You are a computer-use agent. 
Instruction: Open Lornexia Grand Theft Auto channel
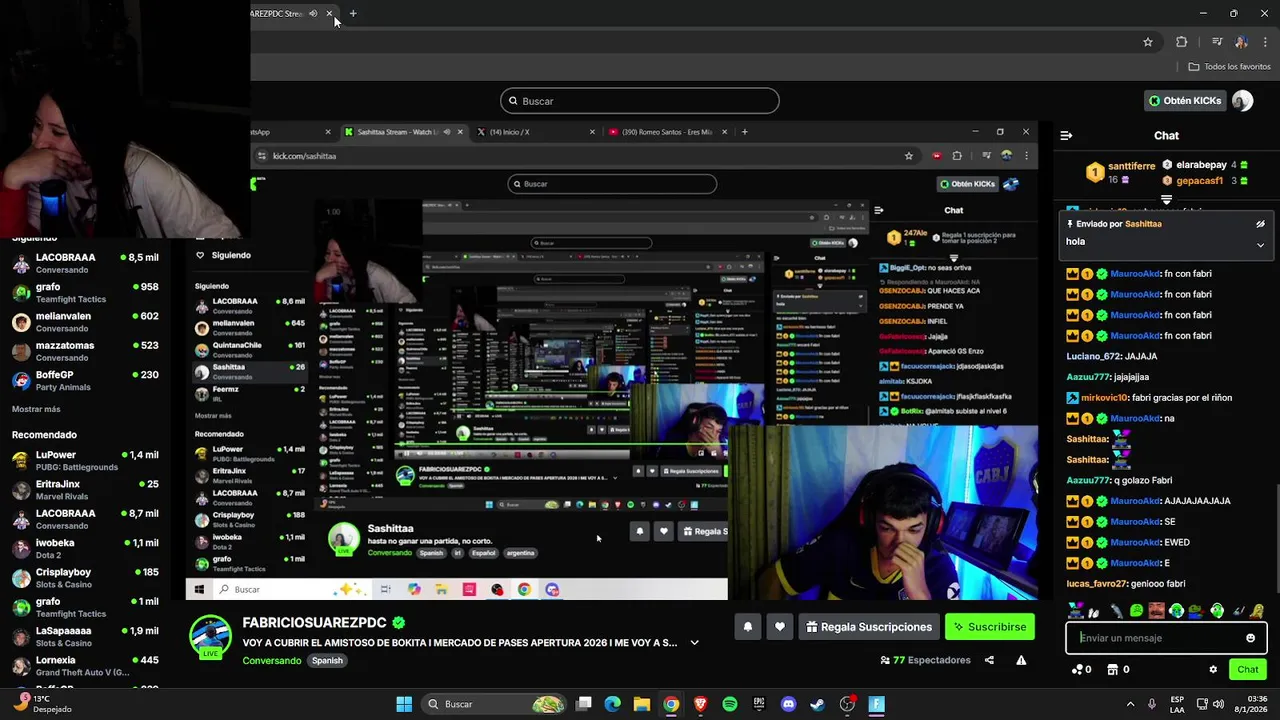click(x=85, y=666)
